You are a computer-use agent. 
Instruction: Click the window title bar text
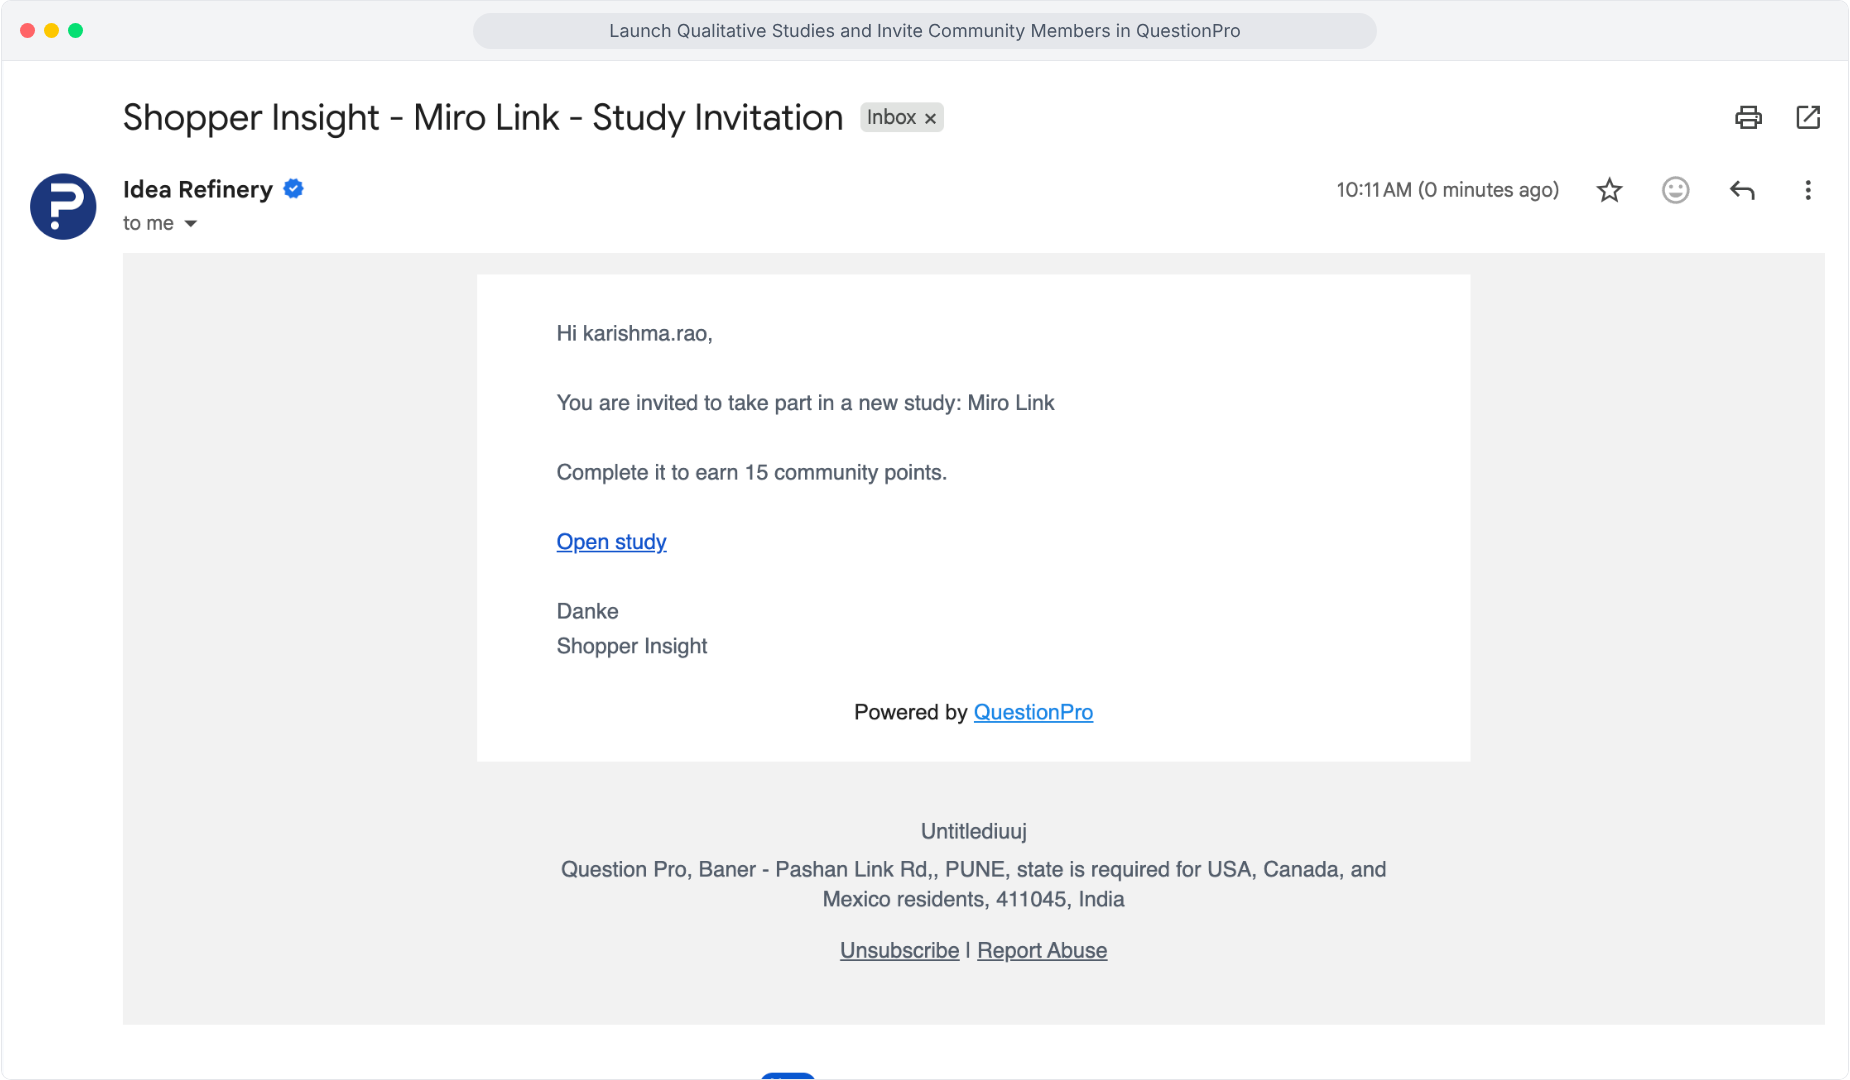[x=924, y=31]
